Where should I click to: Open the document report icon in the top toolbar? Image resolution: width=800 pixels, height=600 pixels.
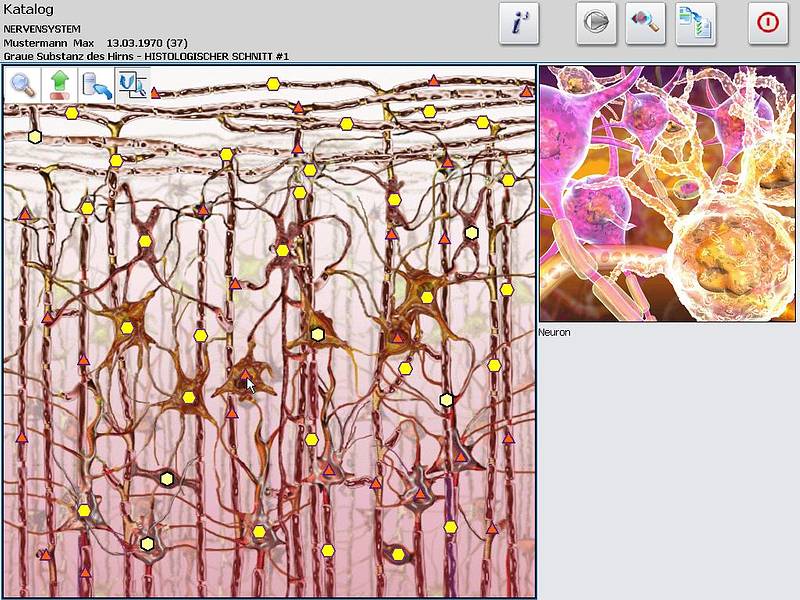(695, 23)
